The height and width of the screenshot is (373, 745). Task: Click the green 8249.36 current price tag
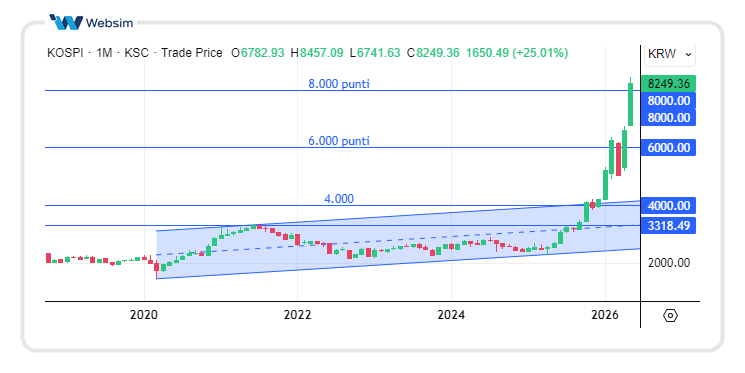pyautogui.click(x=669, y=84)
